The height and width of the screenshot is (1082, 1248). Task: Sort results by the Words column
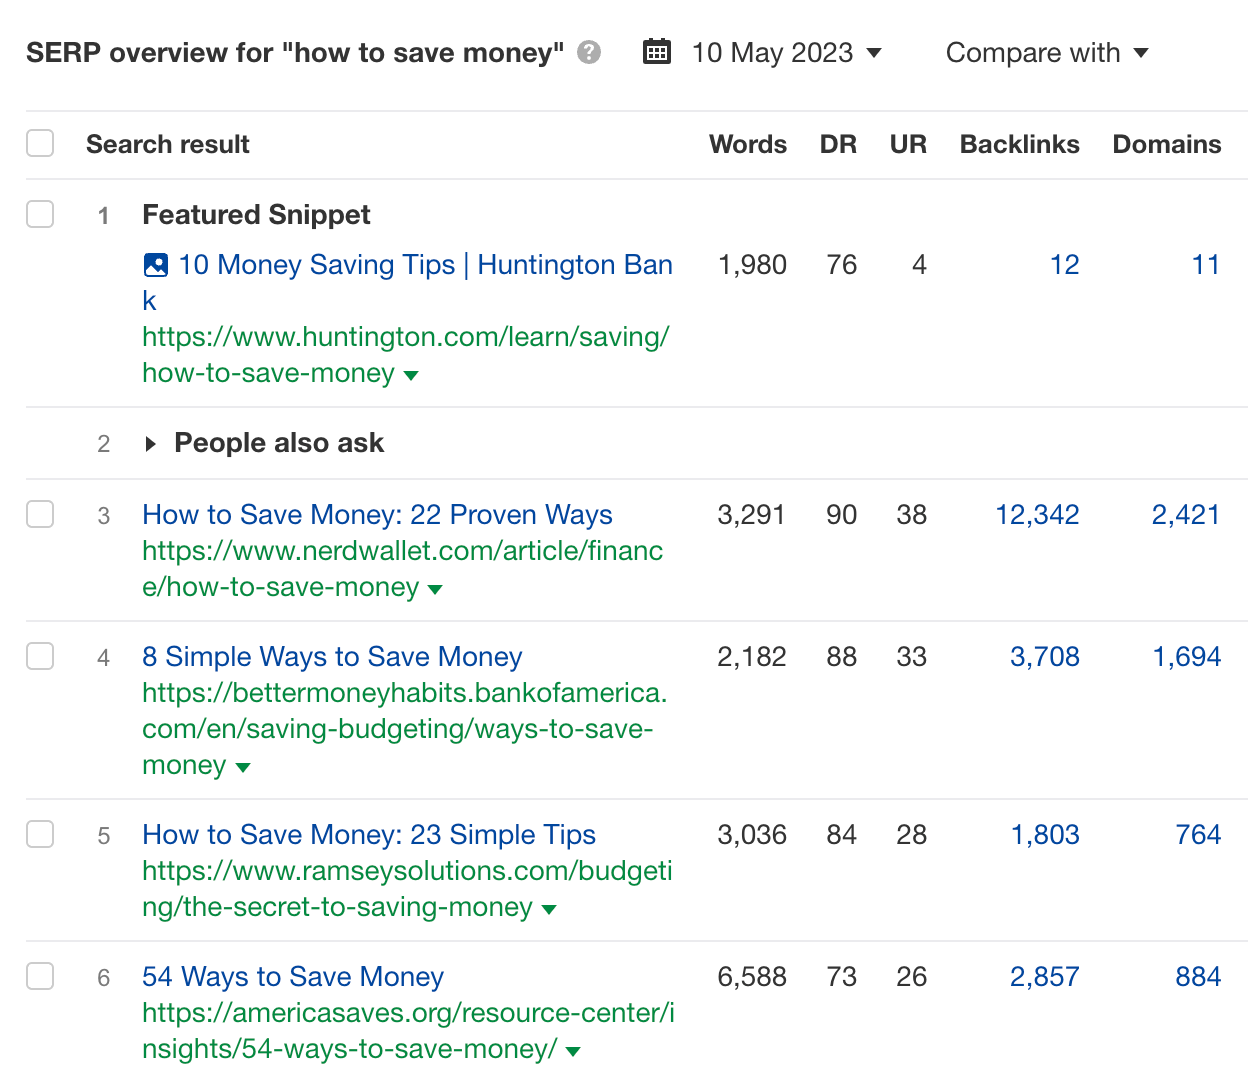point(747,143)
